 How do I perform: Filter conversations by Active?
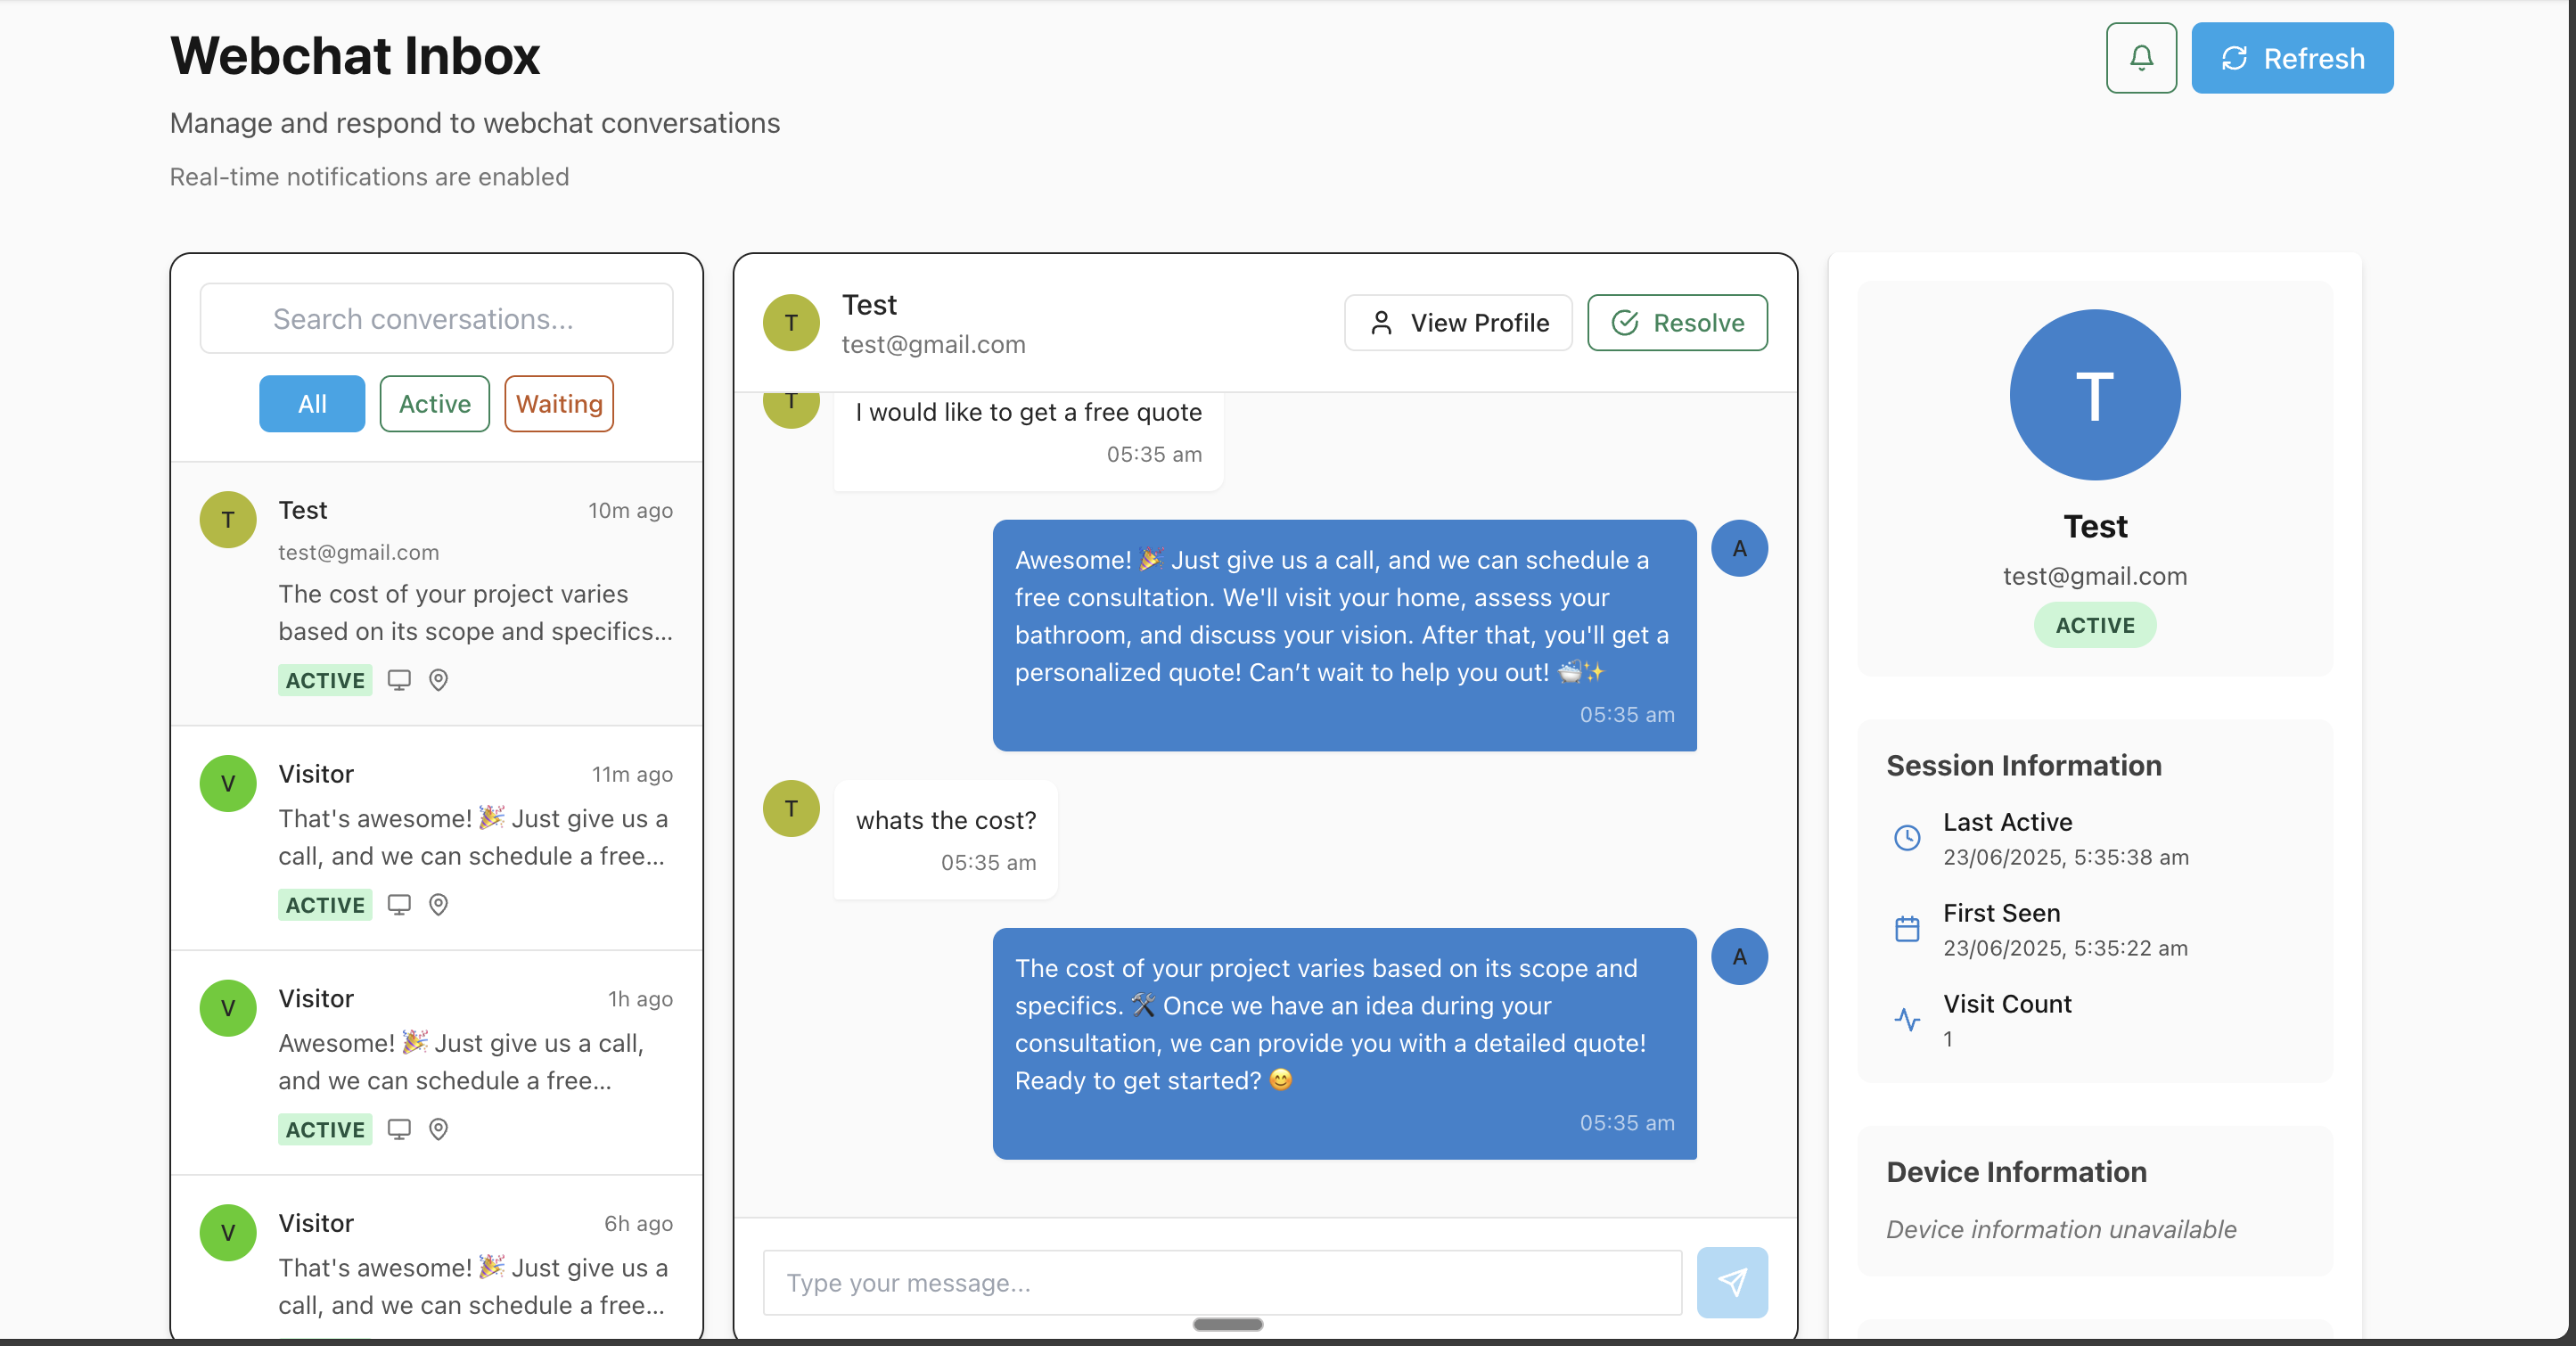(x=434, y=404)
